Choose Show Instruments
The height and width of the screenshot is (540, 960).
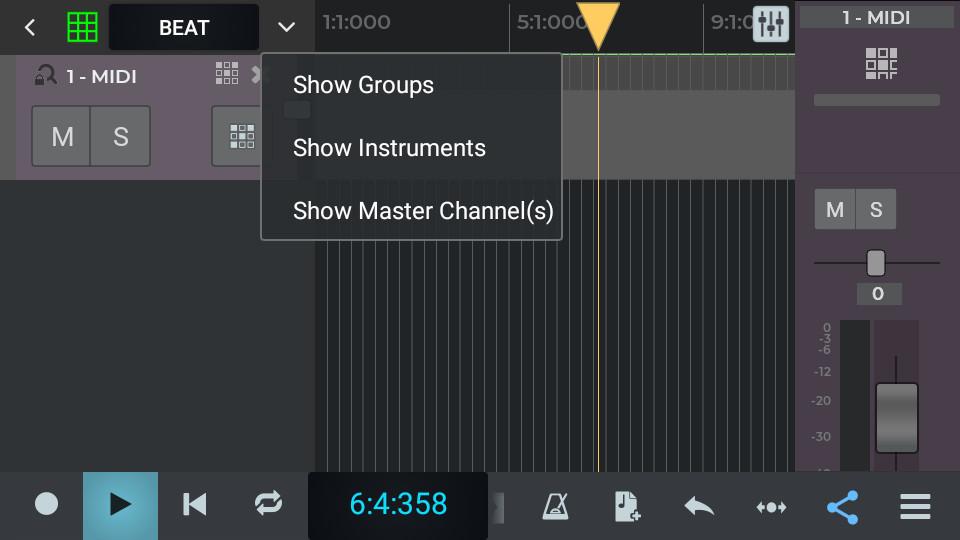tap(389, 148)
